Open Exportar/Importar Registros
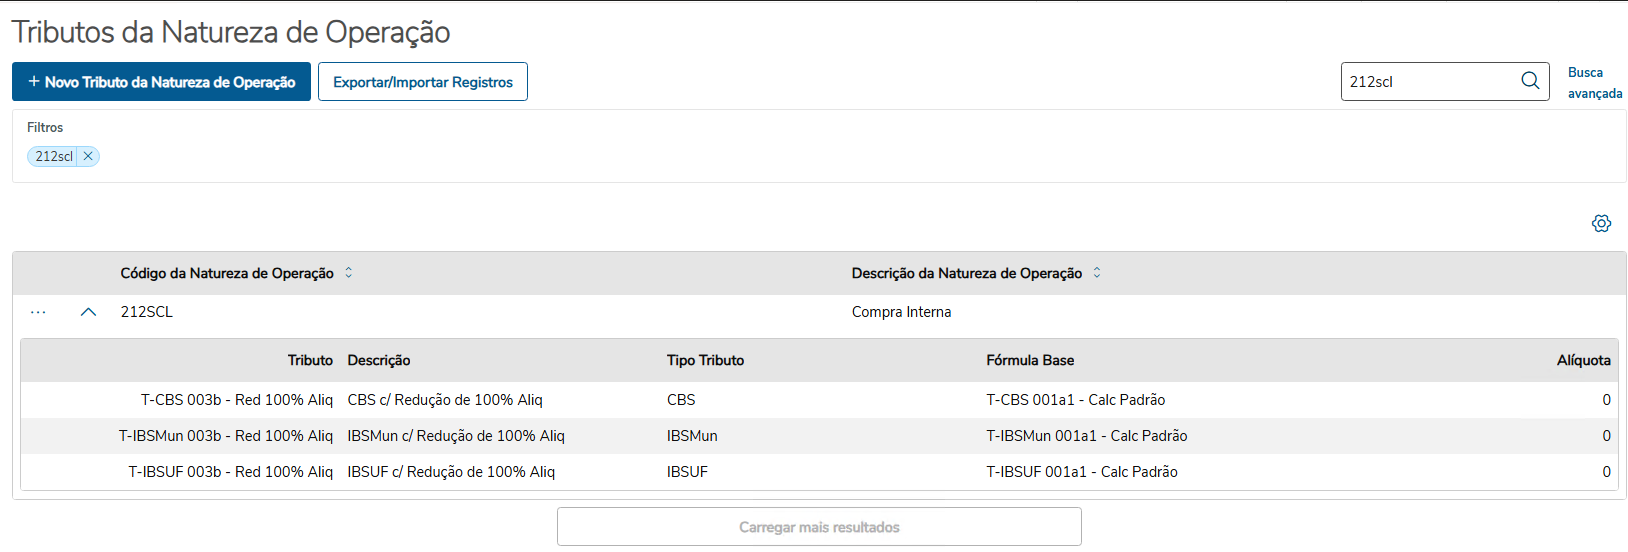This screenshot has height=552, width=1628. pos(422,82)
